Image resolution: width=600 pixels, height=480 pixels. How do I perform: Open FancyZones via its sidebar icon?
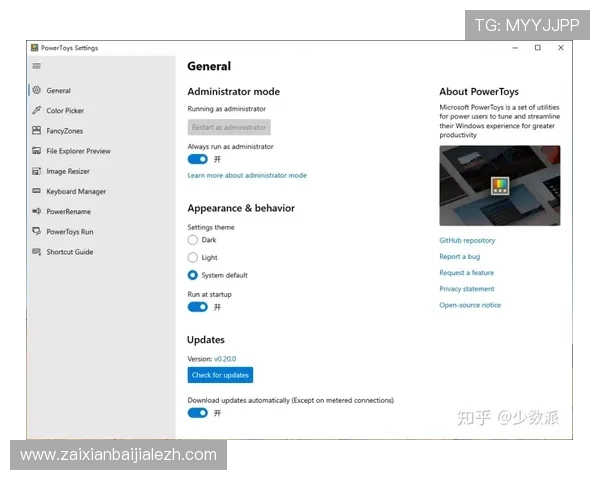(36, 131)
